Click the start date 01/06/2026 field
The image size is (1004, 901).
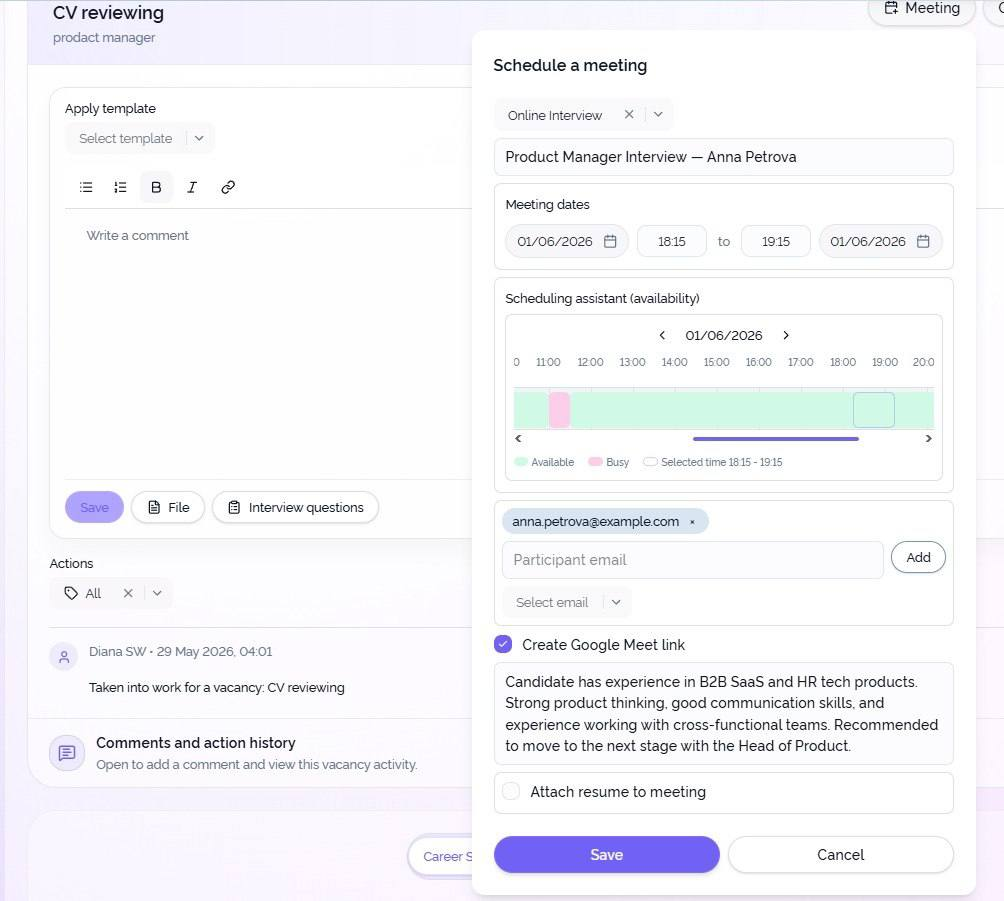pos(567,241)
